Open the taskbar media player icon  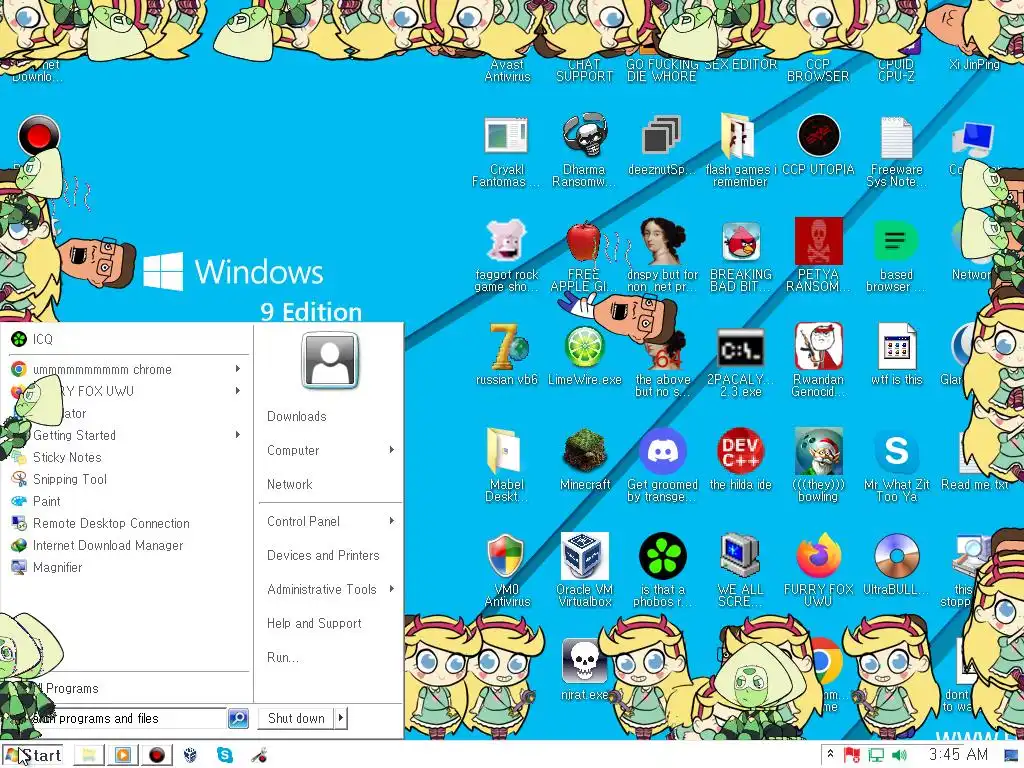(x=122, y=756)
